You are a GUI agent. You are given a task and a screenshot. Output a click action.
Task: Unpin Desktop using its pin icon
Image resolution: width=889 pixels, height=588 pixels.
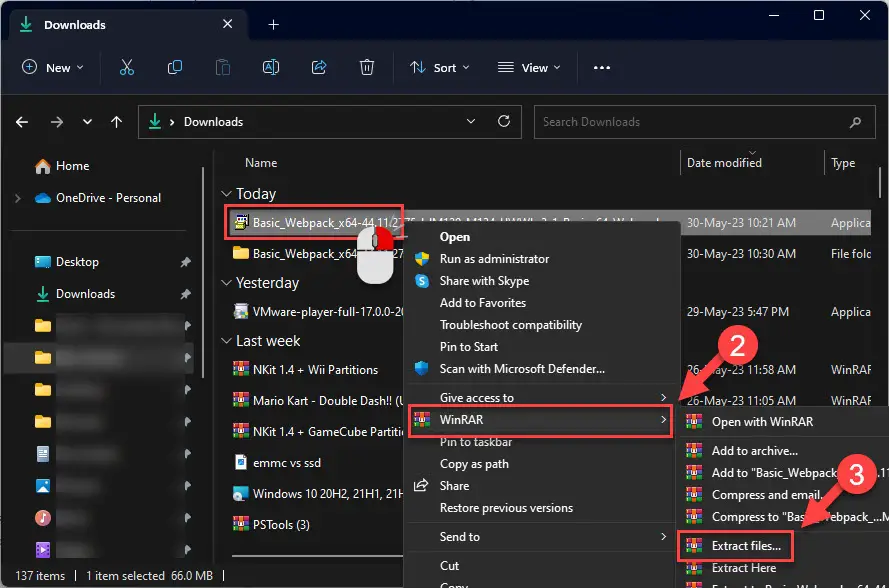[185, 262]
